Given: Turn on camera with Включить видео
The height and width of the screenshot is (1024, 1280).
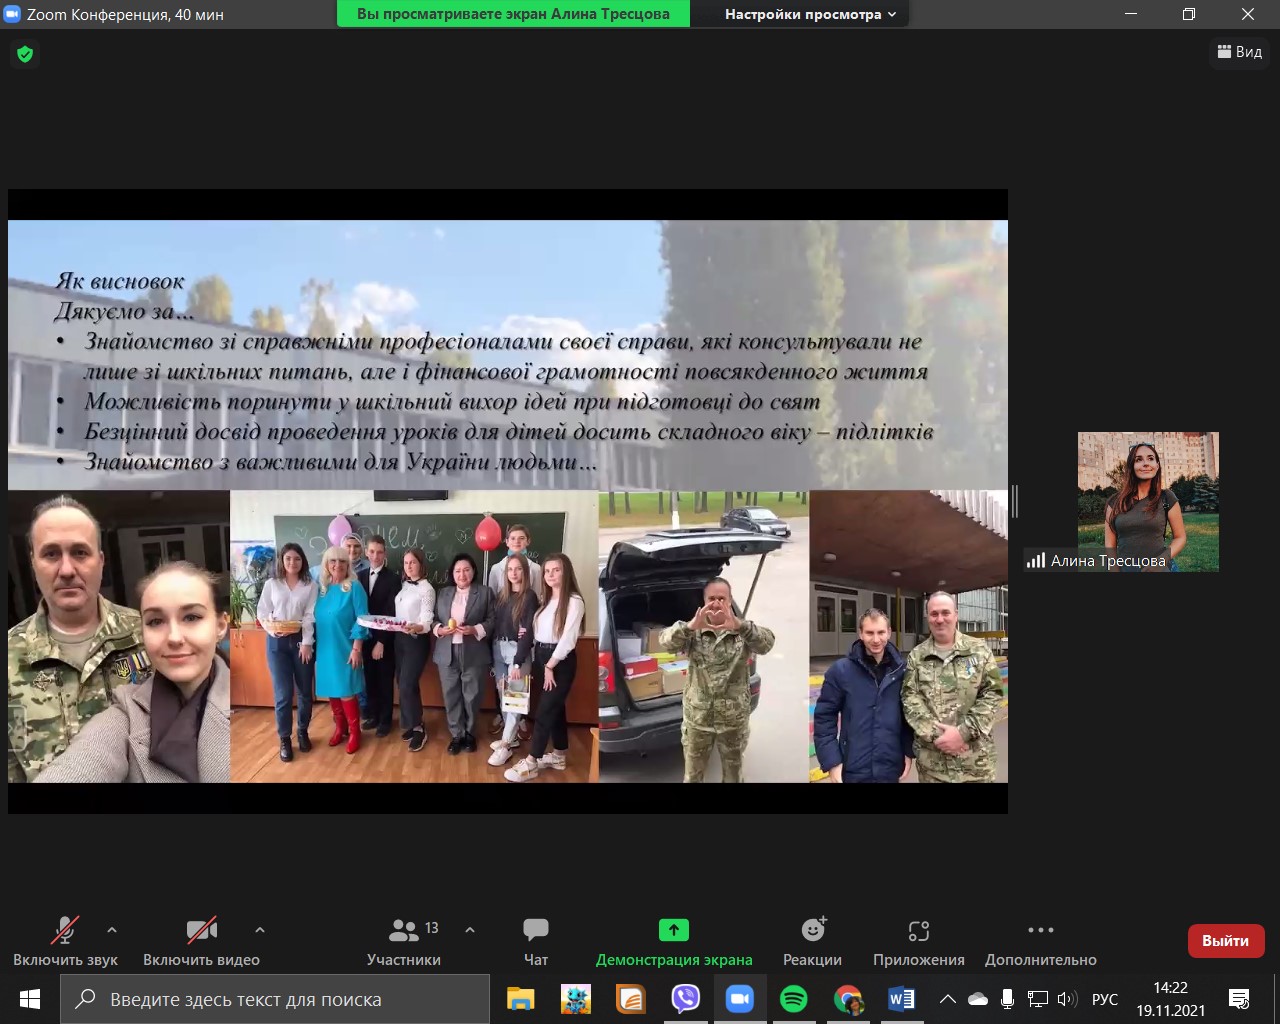Looking at the screenshot, I should click(201, 942).
